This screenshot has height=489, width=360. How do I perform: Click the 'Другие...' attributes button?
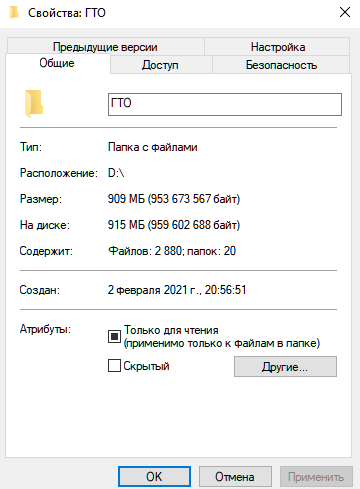285,367
